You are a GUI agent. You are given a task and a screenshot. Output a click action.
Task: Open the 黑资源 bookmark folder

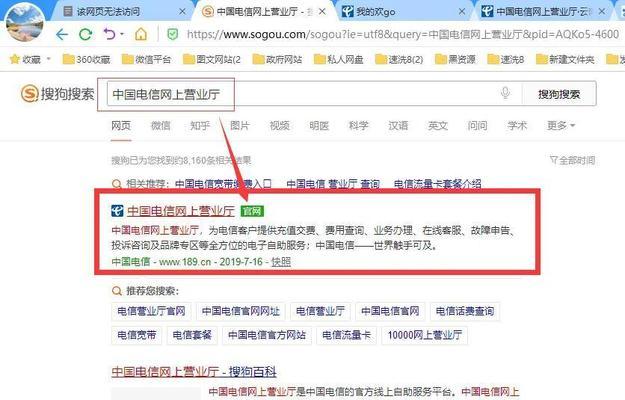455,59
